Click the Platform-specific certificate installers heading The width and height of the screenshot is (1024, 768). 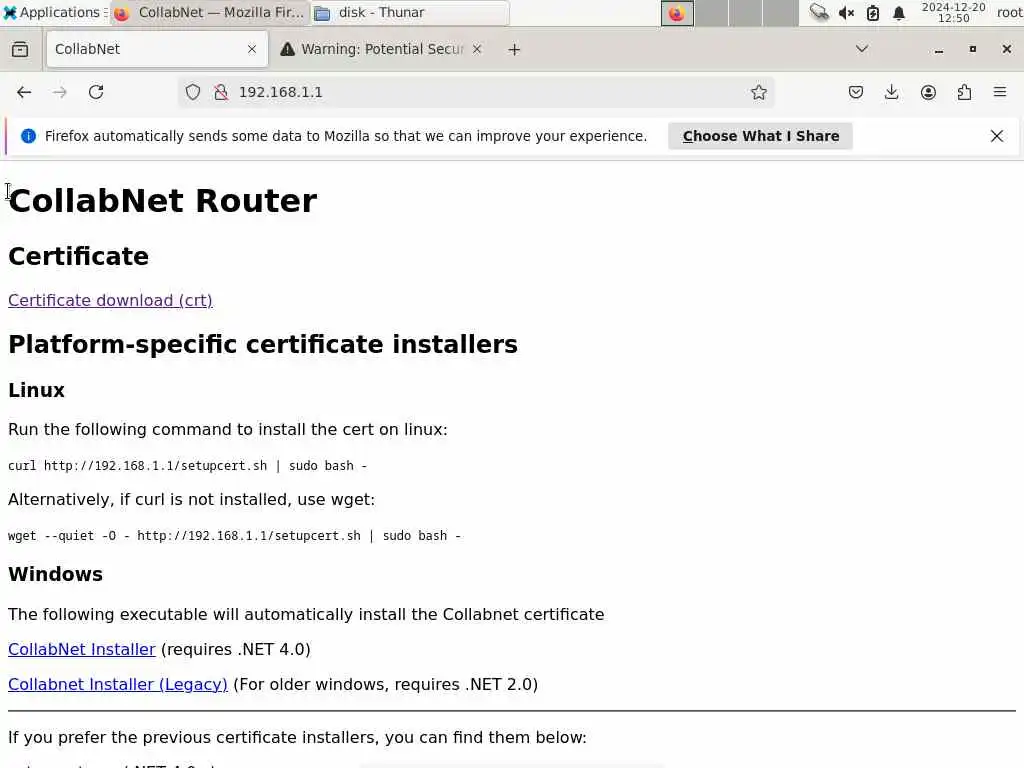coord(263,344)
